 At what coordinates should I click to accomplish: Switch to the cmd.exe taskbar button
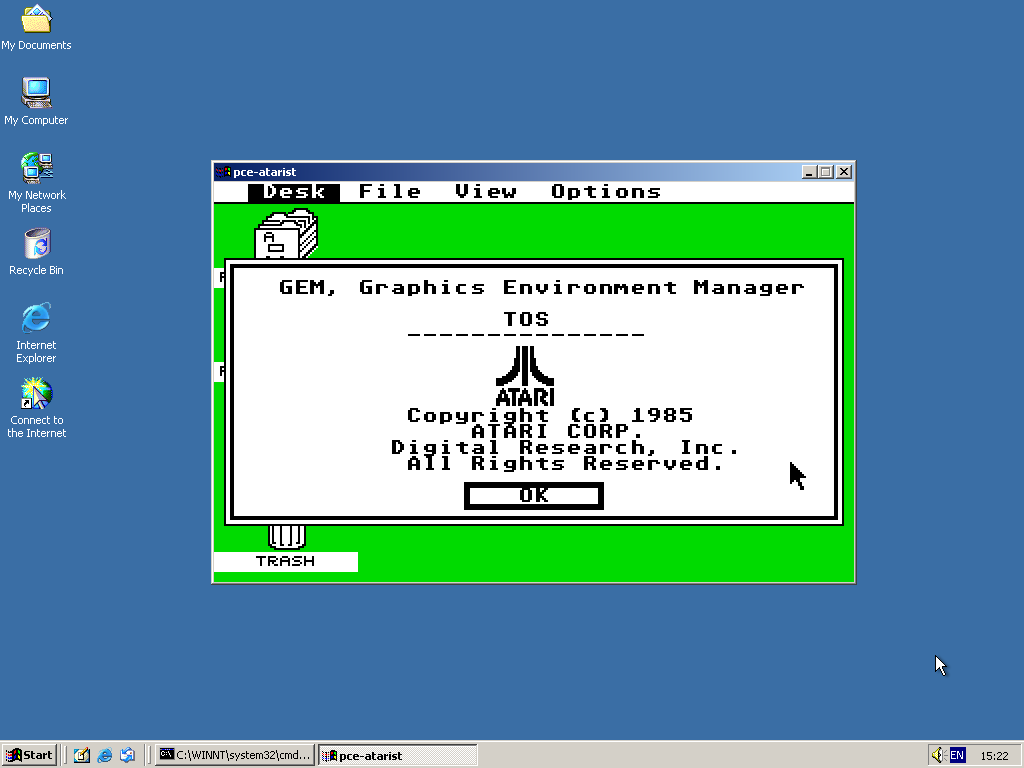click(x=236, y=756)
